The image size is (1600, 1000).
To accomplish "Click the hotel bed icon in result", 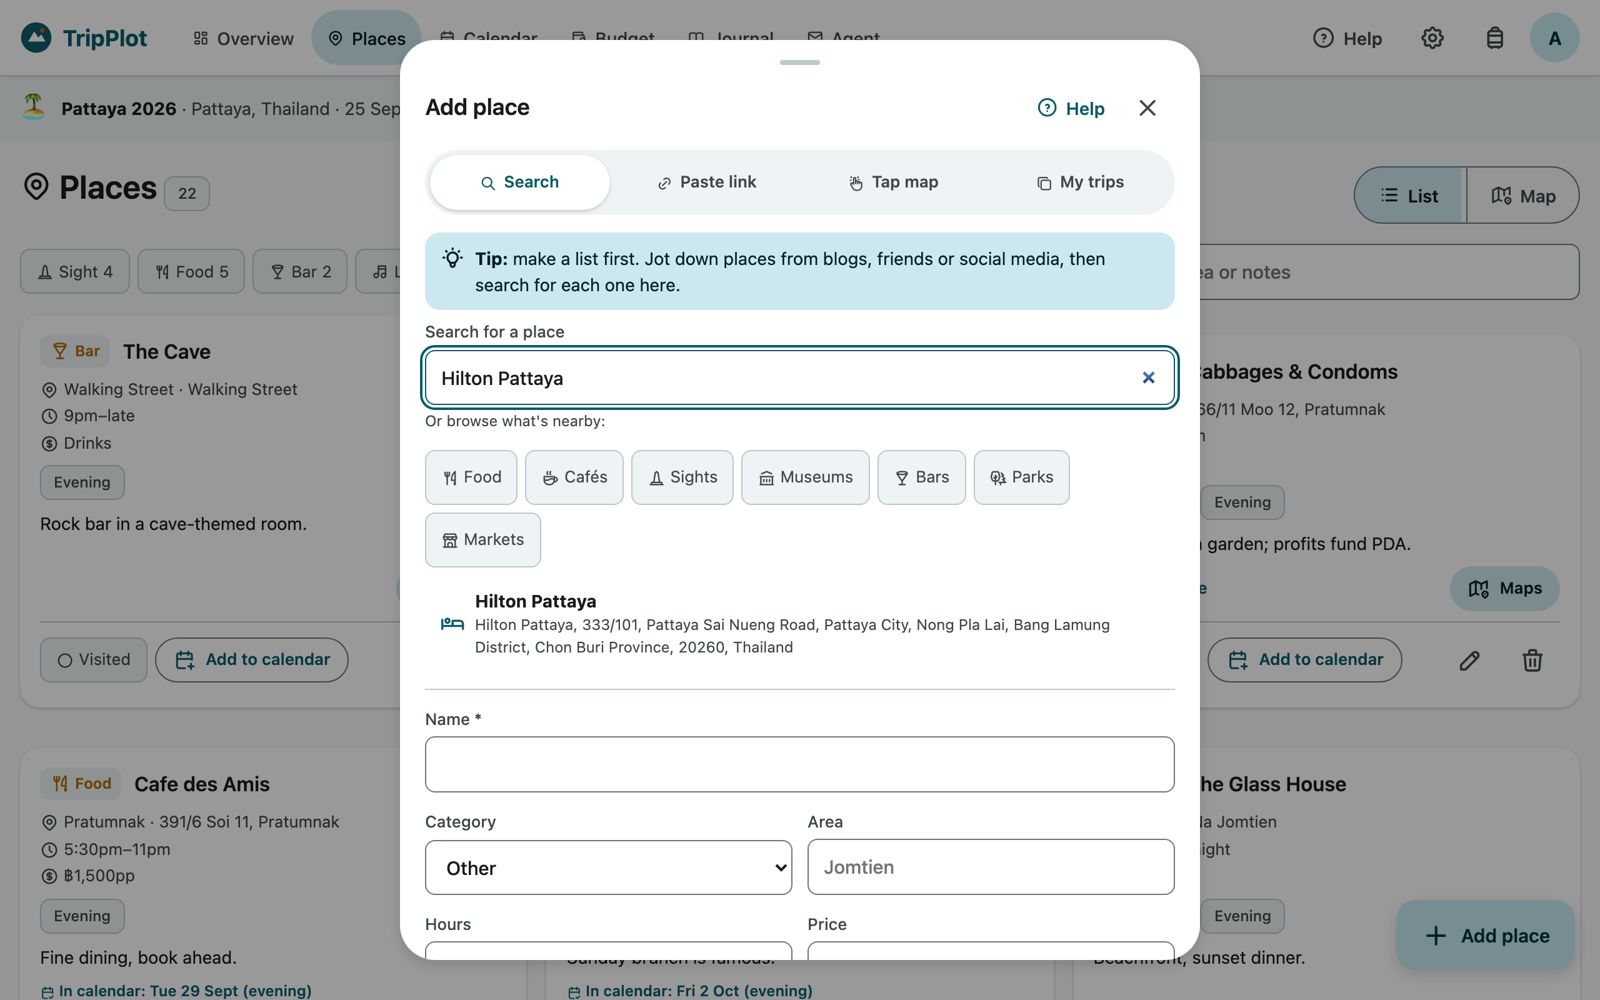I will [452, 624].
